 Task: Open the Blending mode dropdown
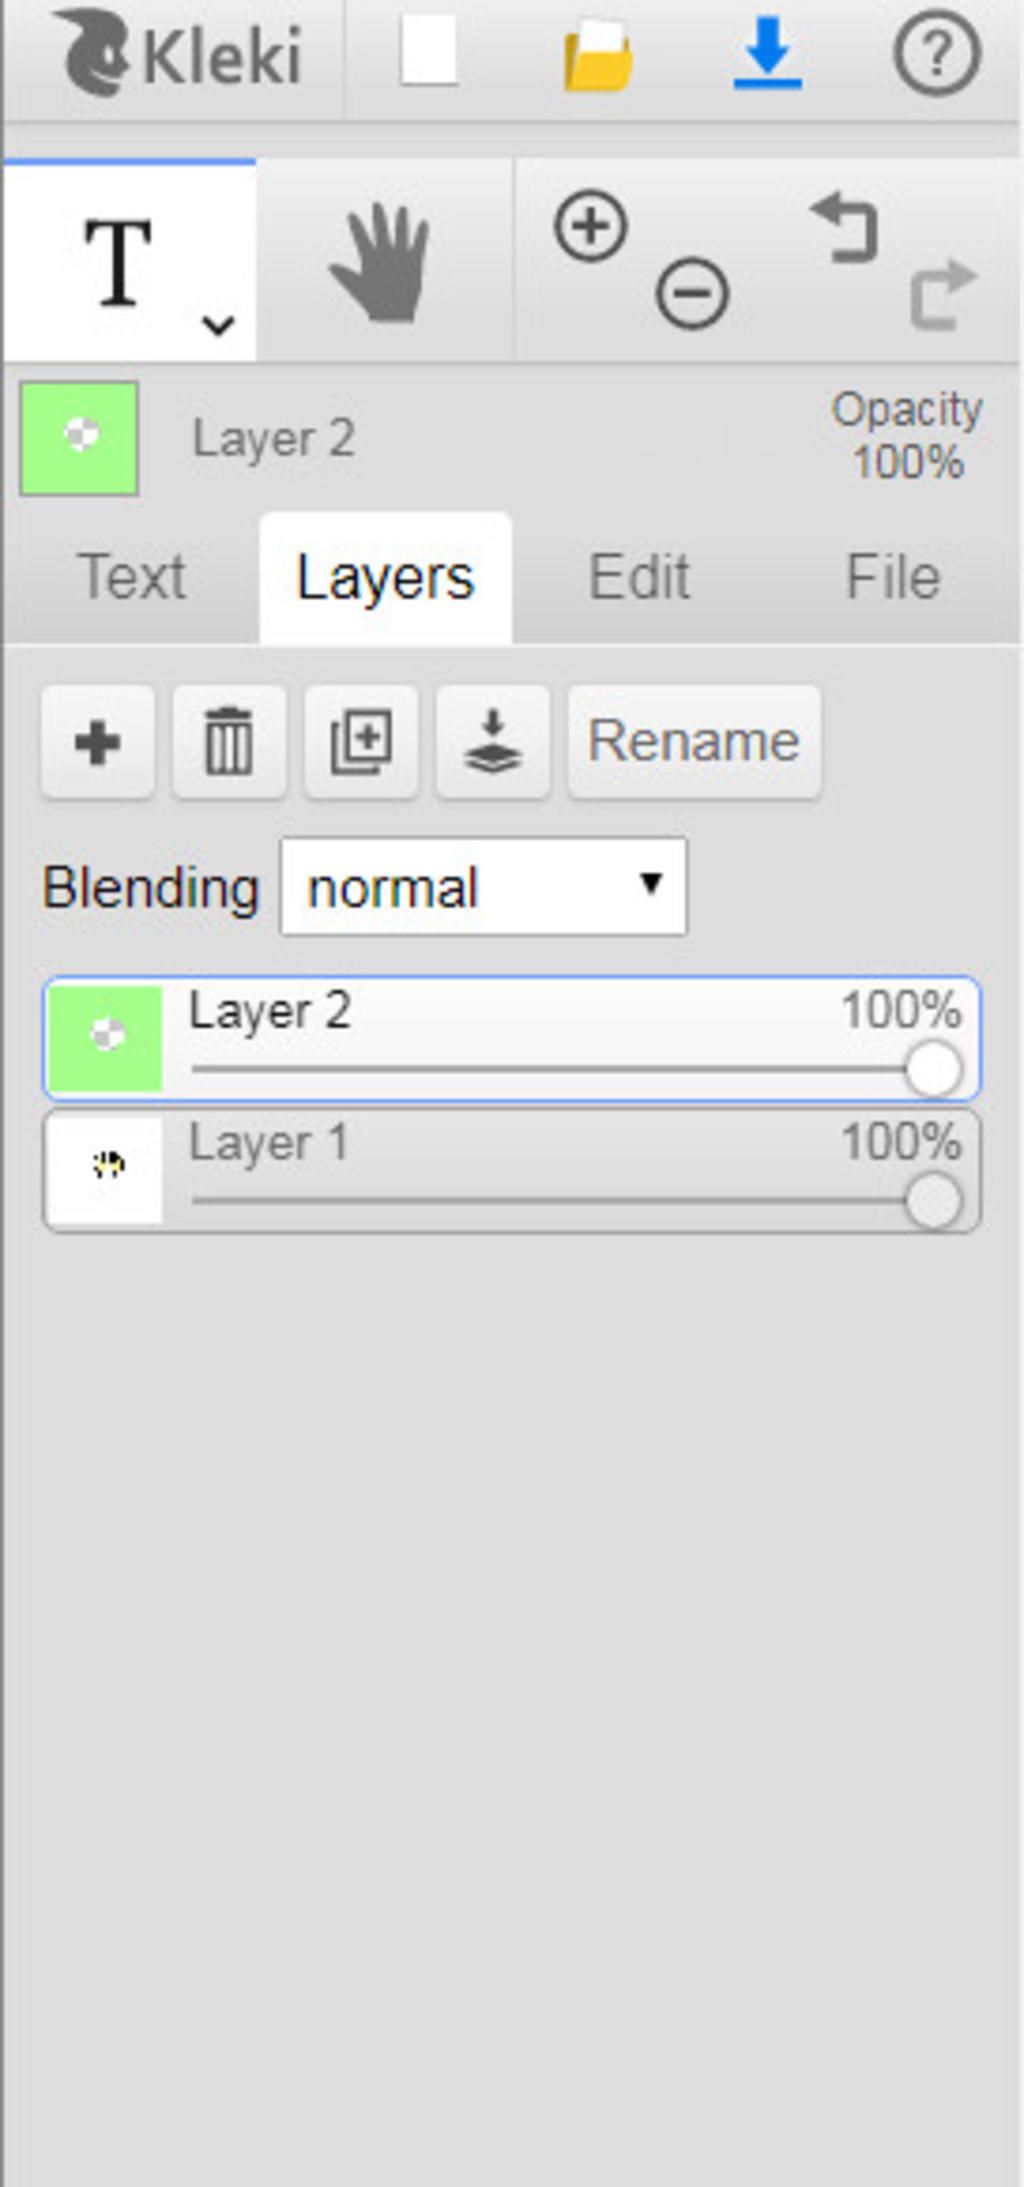[x=484, y=887]
